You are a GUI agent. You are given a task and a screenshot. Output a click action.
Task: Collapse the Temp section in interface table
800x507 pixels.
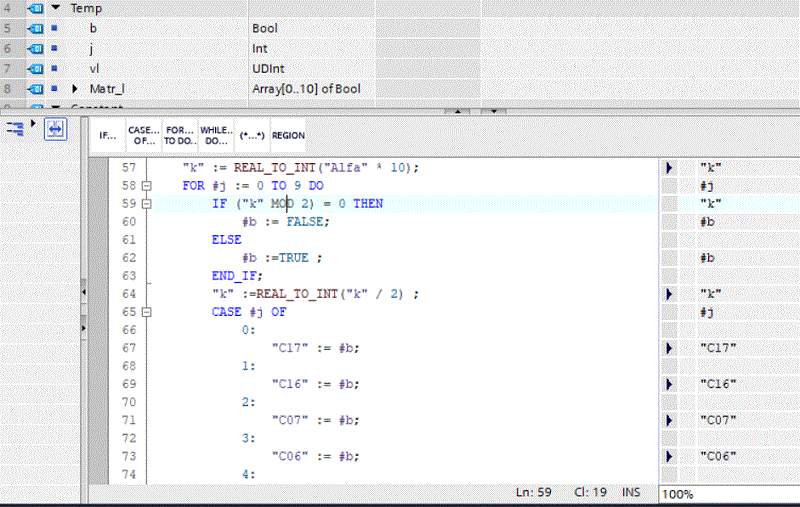point(55,8)
